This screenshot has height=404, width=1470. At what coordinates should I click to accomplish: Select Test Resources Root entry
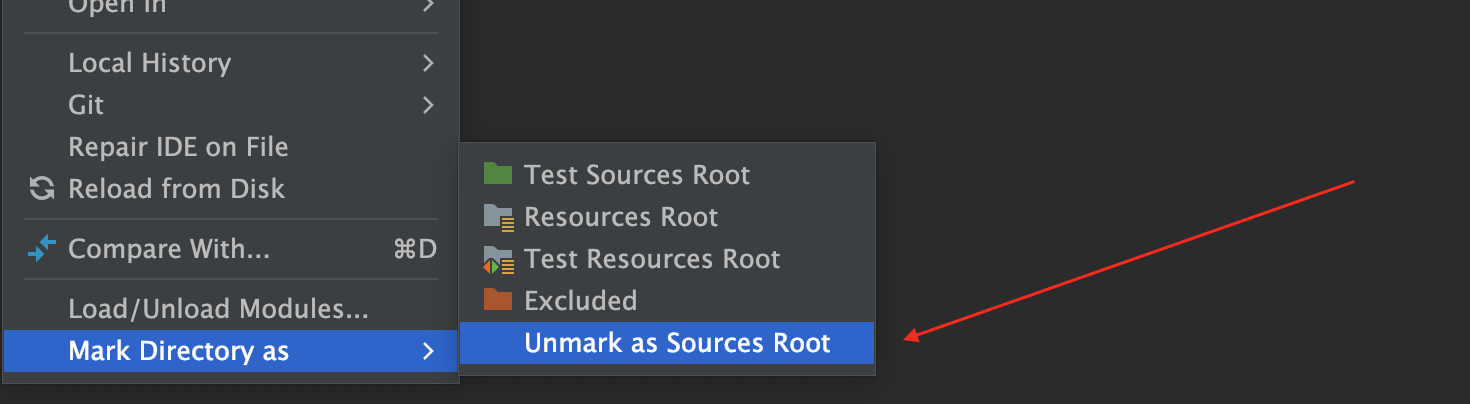click(x=652, y=259)
